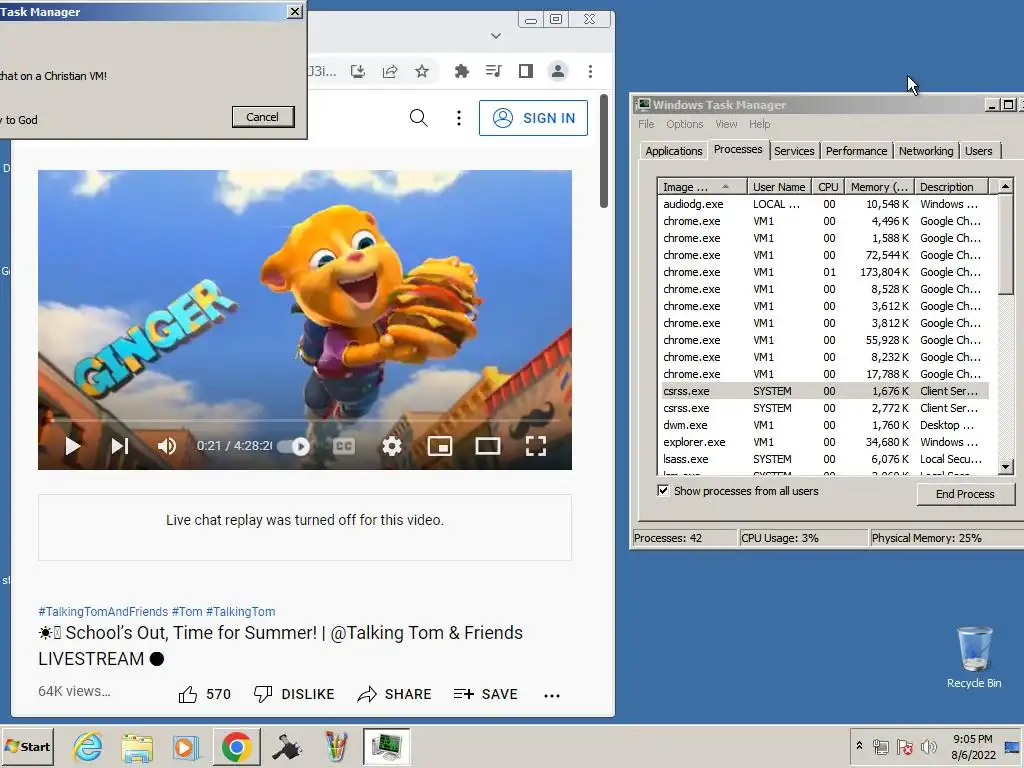Switch to the Users tab
This screenshot has height=768, width=1024.
tap(978, 151)
